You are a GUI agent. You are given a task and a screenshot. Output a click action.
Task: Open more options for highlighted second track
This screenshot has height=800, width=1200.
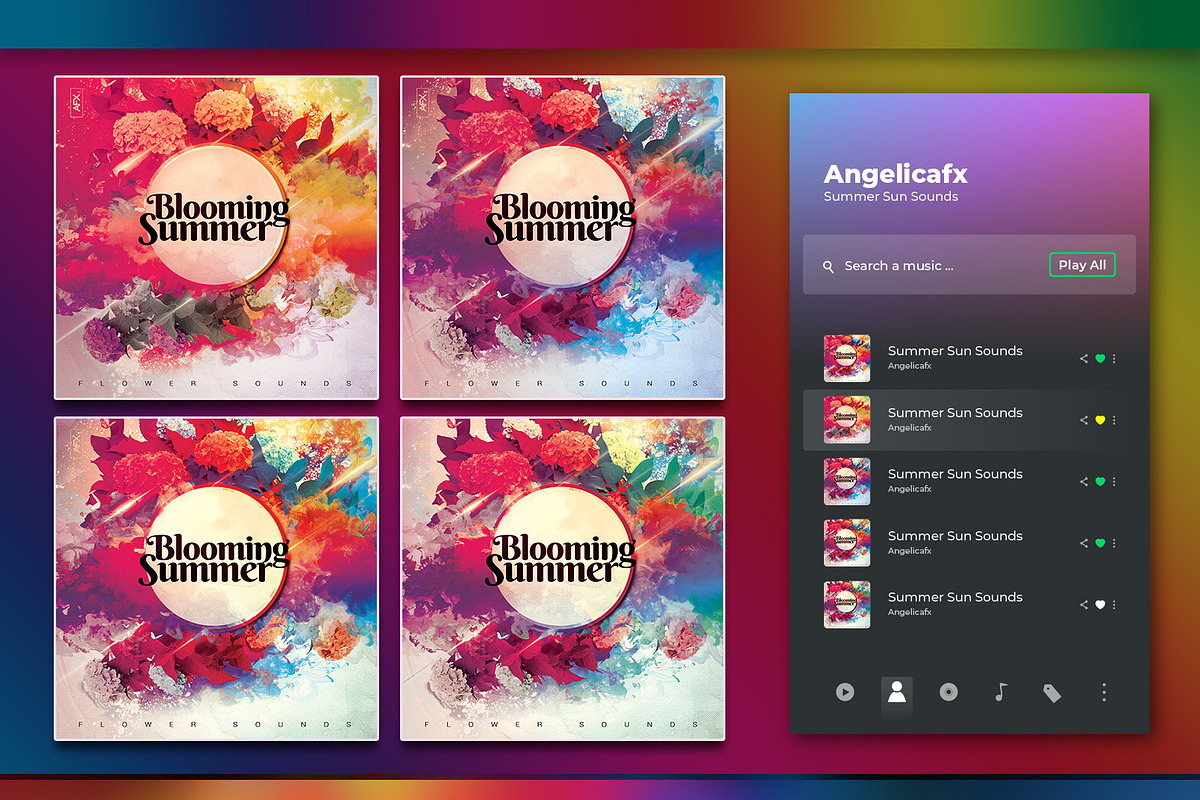1115,420
